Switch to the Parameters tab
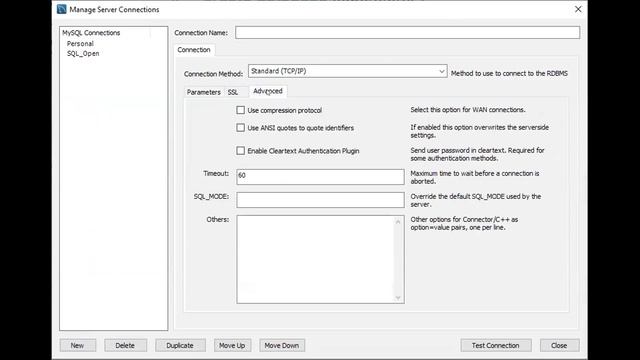This screenshot has height=360, width=640. pyautogui.click(x=203, y=92)
